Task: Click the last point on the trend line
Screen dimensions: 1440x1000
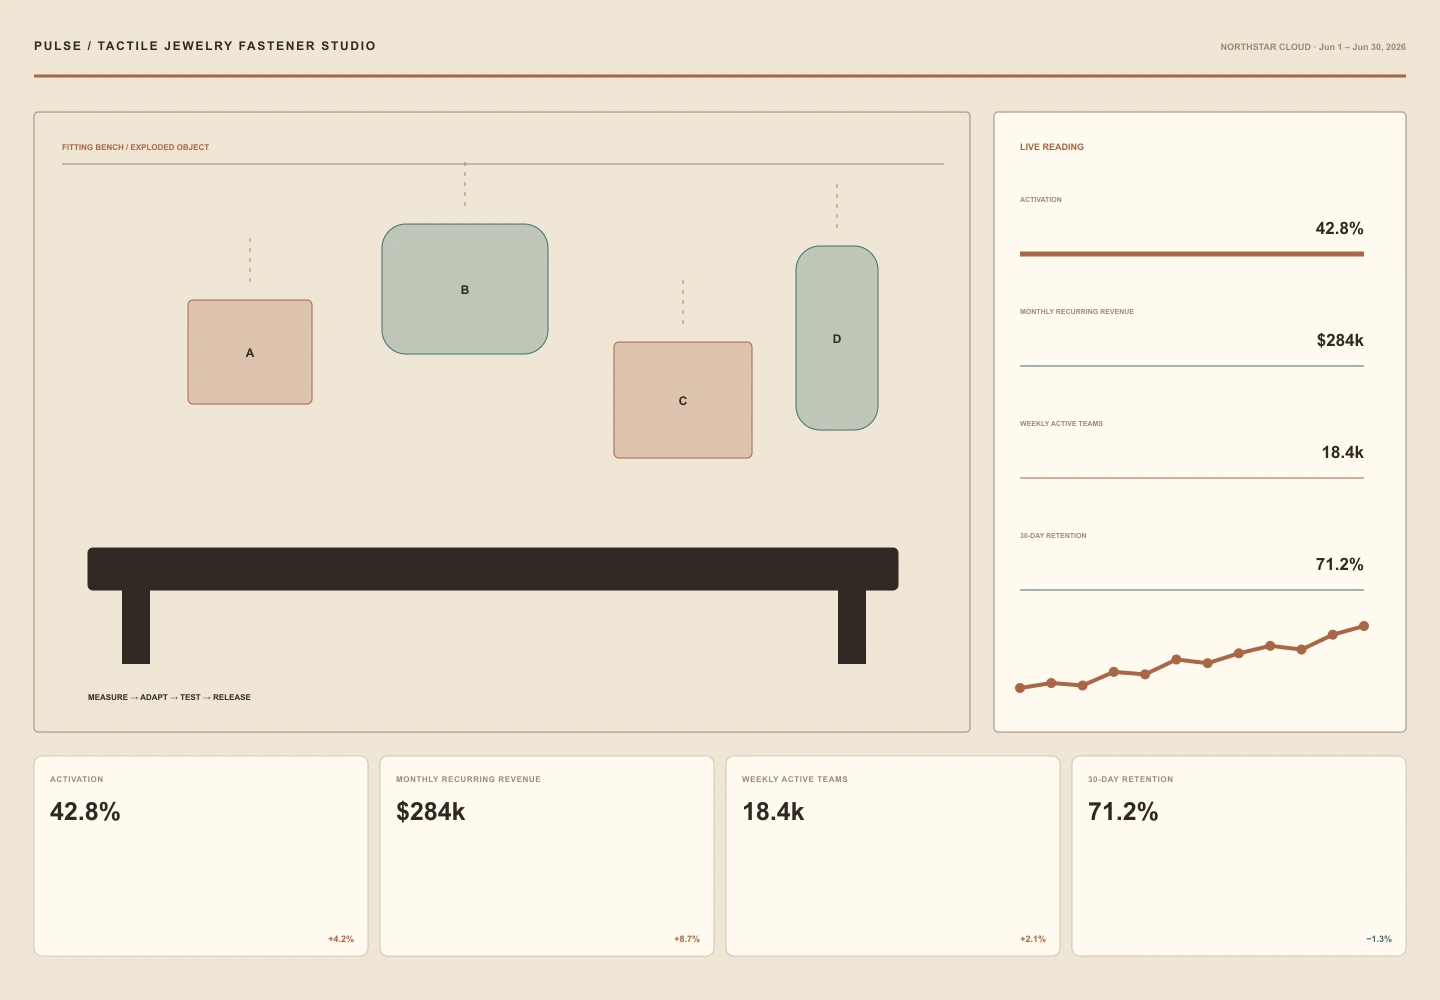Action: point(1364,626)
